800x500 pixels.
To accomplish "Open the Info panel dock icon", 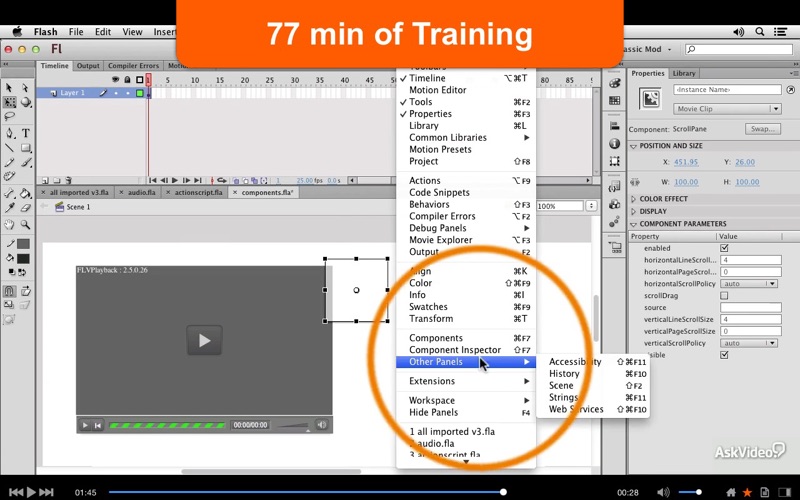I will [x=615, y=144].
